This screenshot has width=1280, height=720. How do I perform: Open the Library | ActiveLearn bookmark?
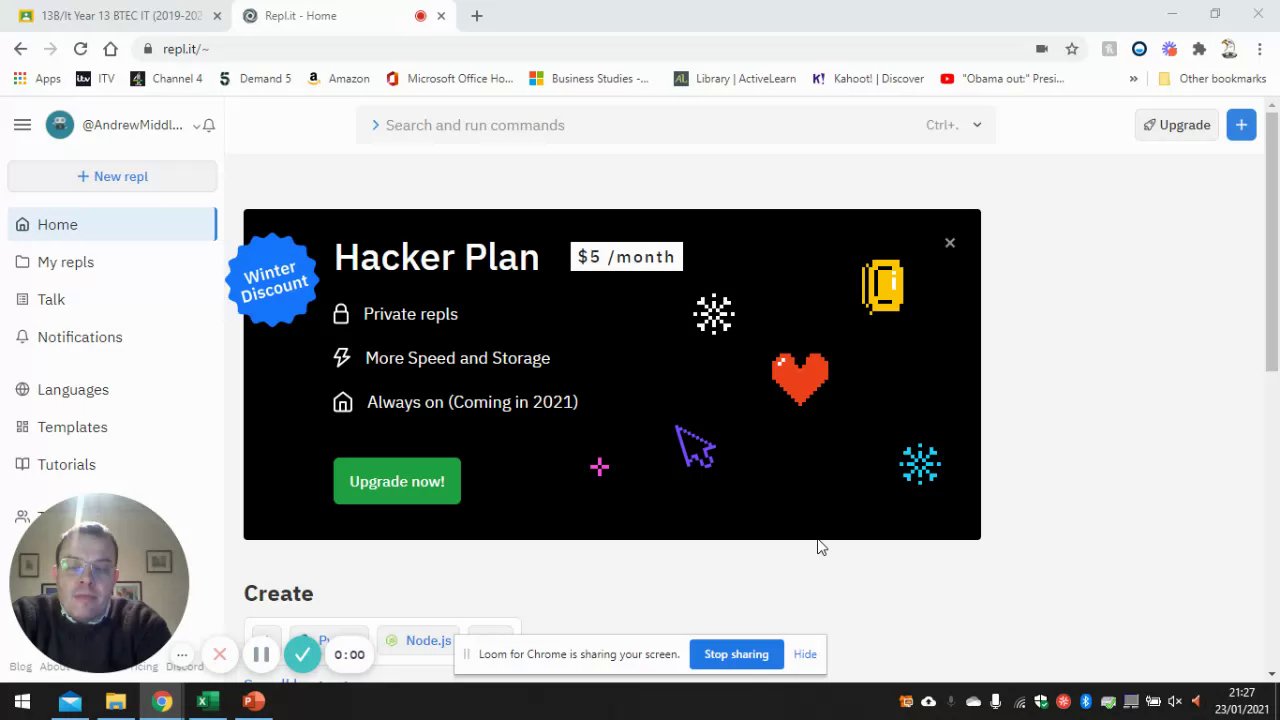[x=735, y=78]
